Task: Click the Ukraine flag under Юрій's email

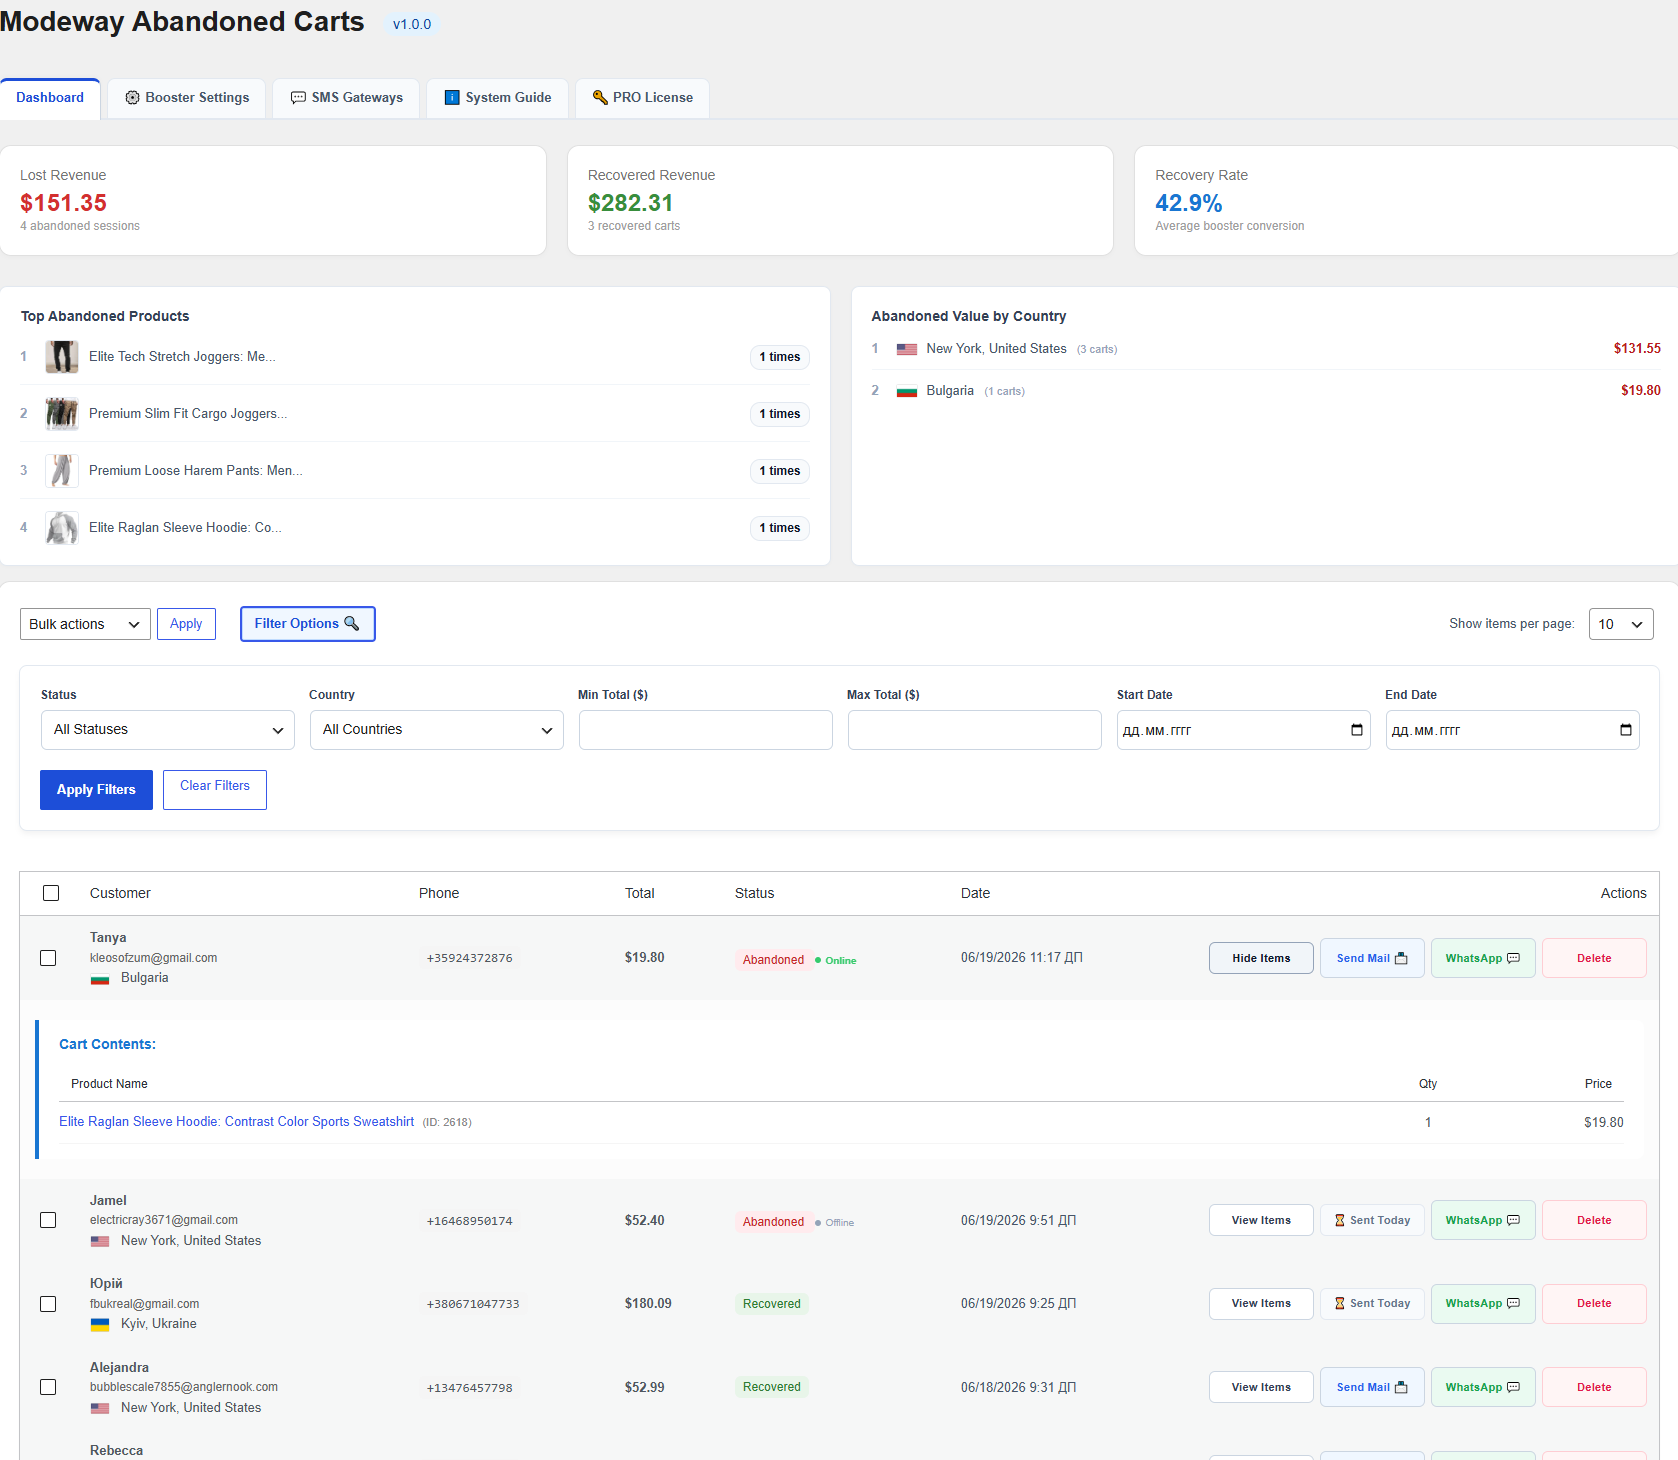Action: [100, 1325]
